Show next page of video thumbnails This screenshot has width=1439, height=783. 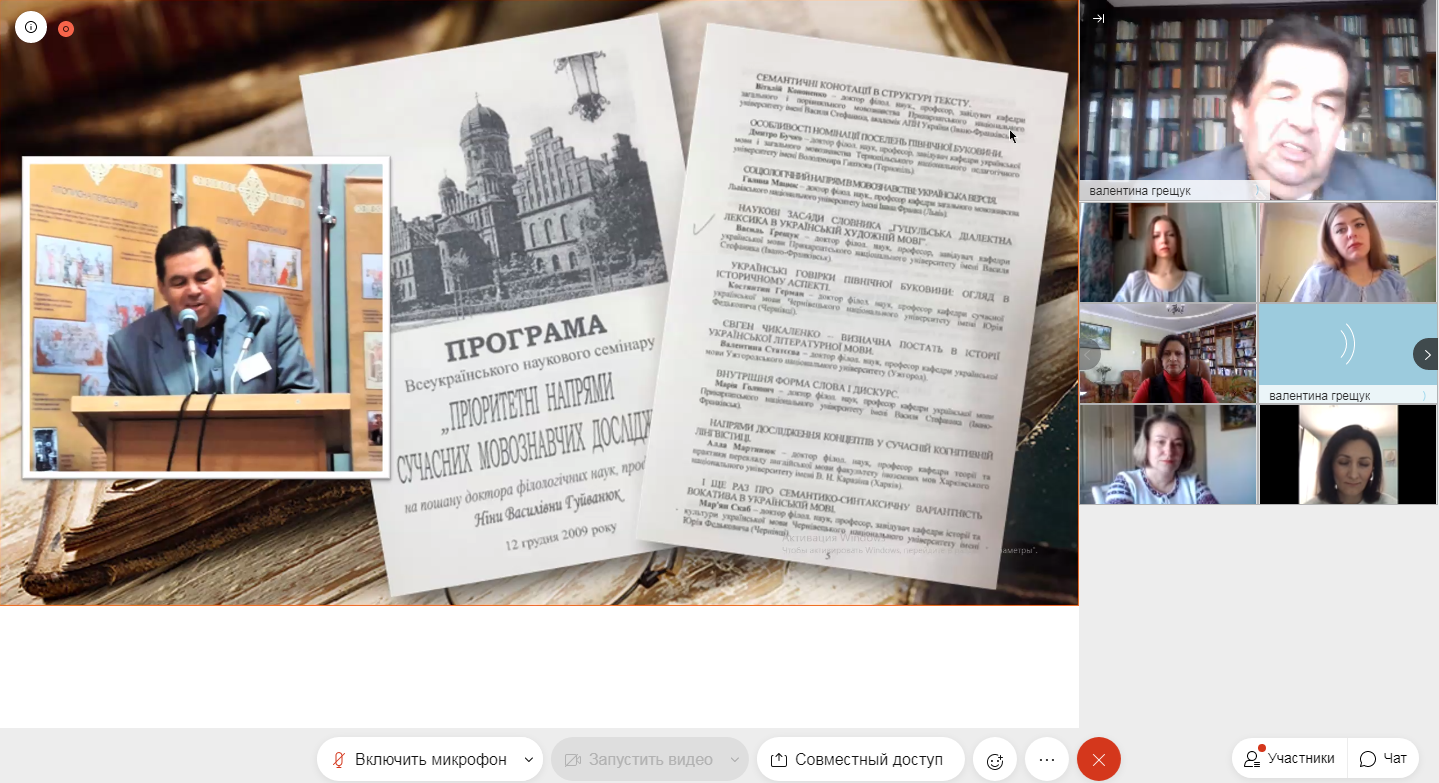click(x=1426, y=354)
